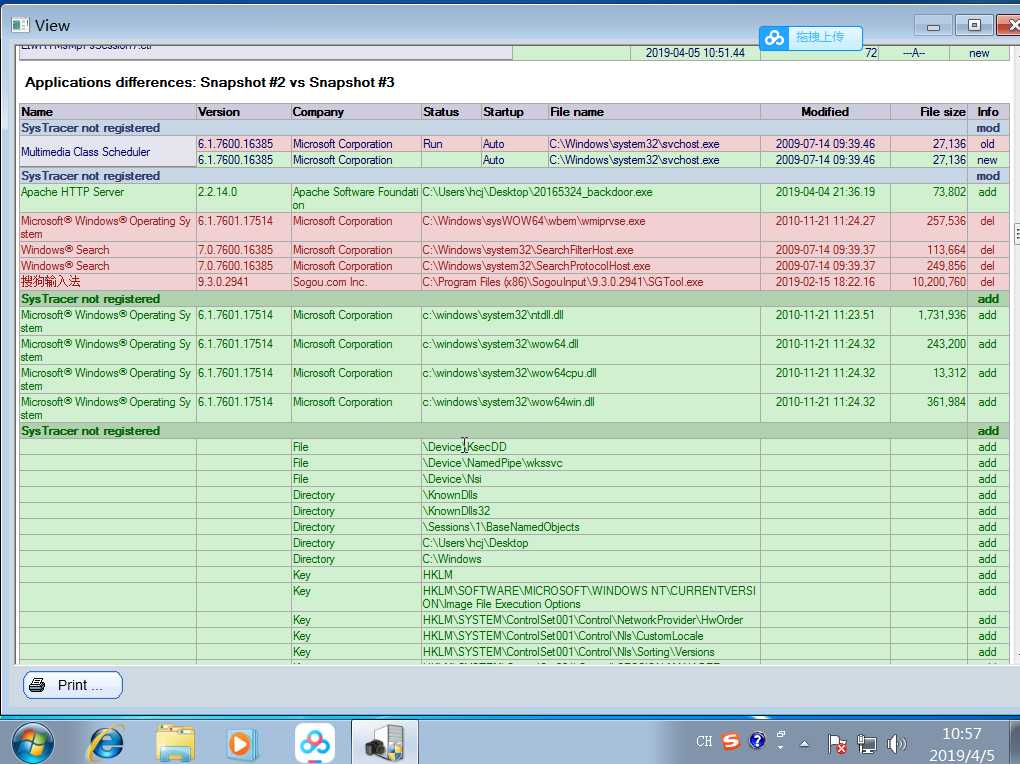Show hidden tray icons arrow
The image size is (1020, 764).
click(805, 743)
